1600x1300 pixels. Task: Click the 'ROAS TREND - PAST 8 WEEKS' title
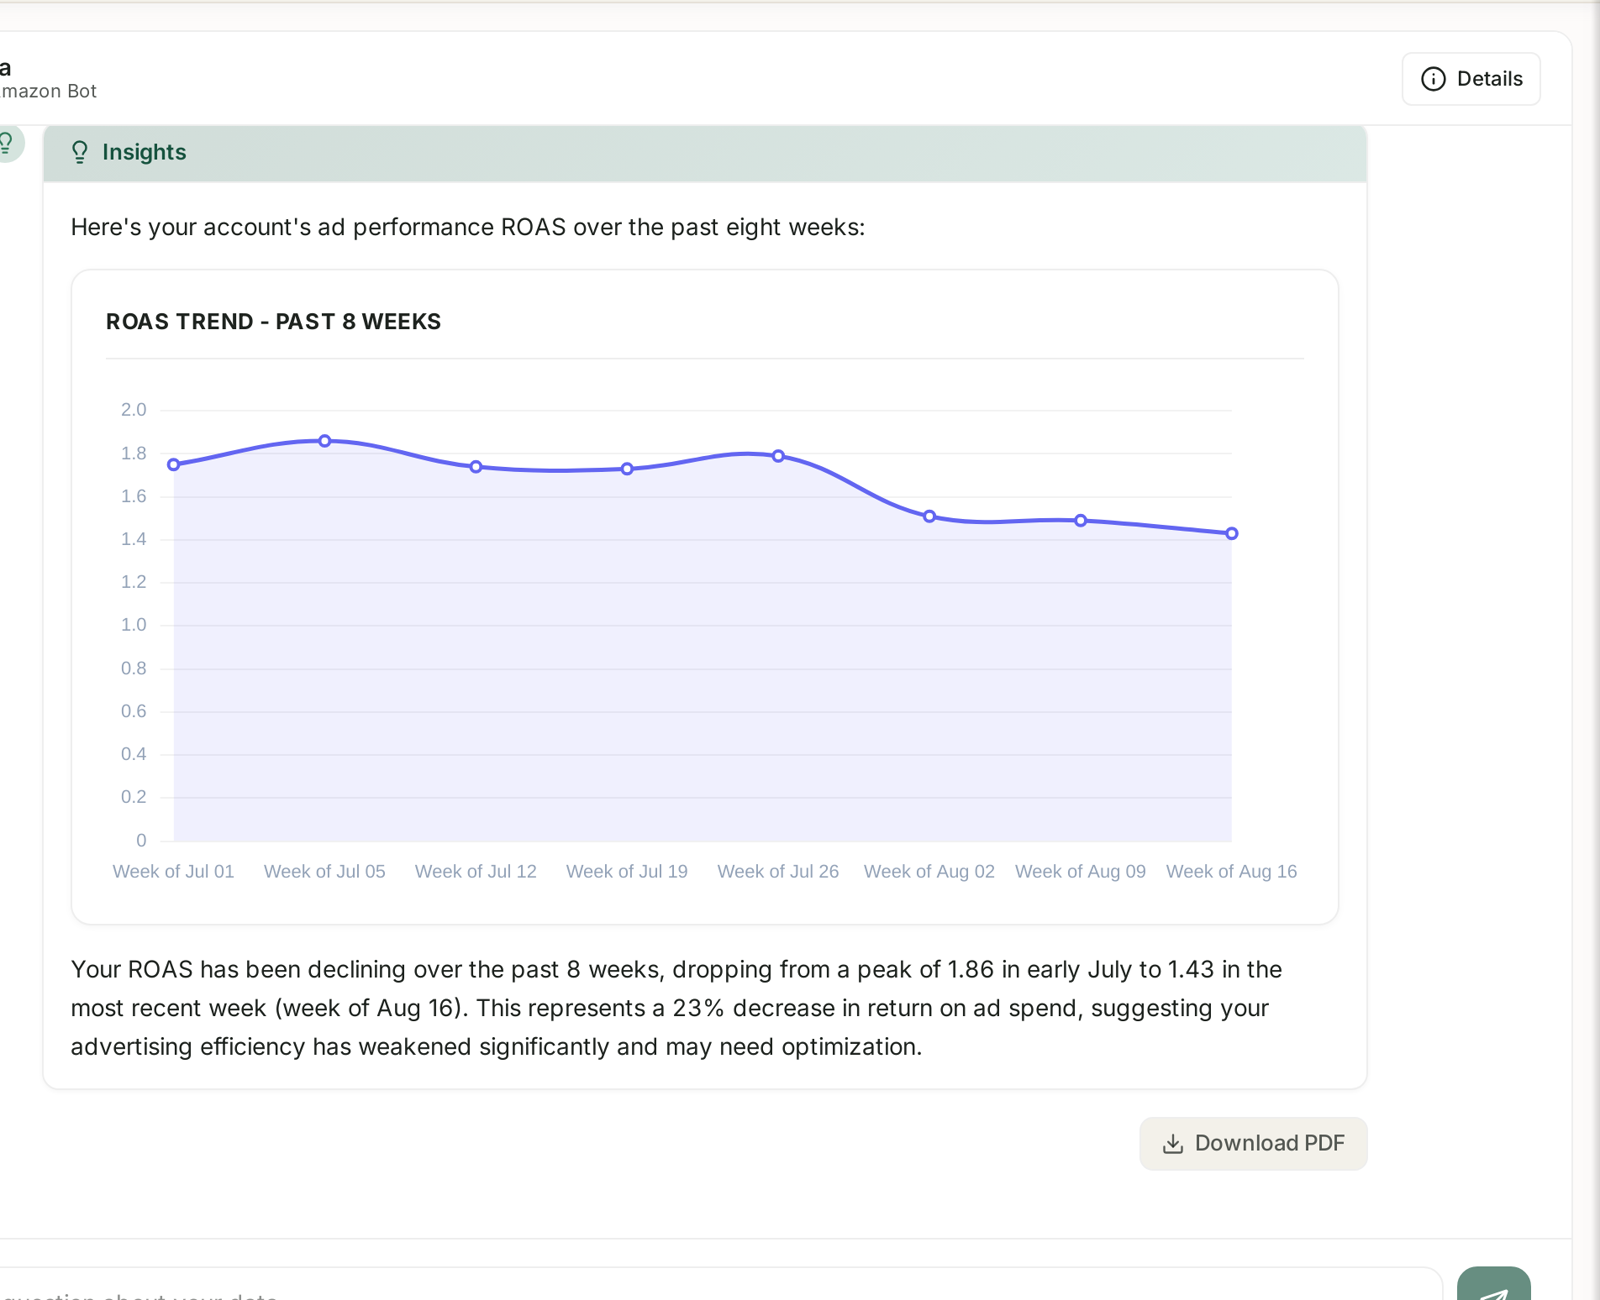coord(273,322)
